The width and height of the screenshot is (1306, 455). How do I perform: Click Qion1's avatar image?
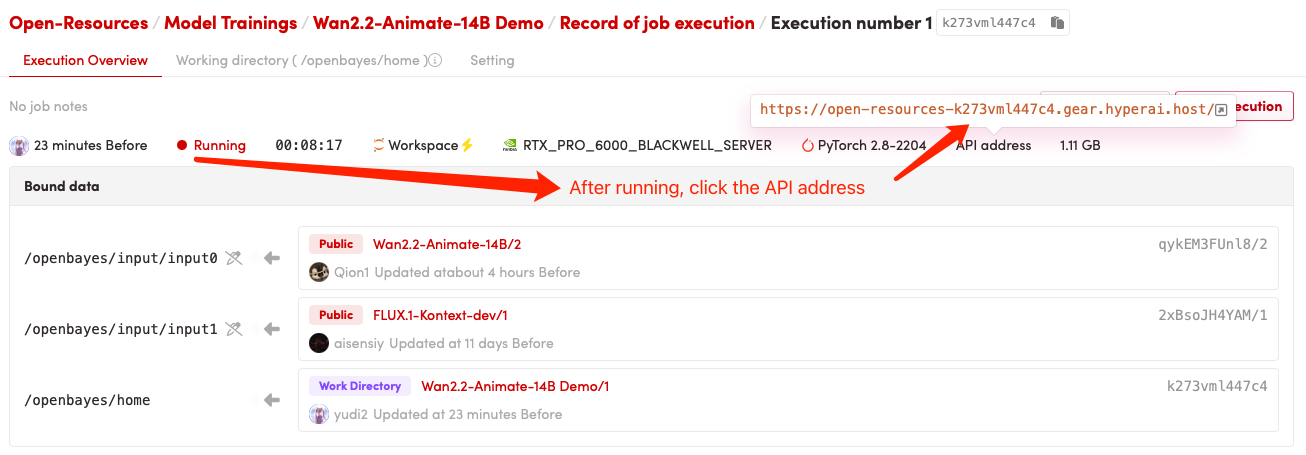tap(319, 272)
